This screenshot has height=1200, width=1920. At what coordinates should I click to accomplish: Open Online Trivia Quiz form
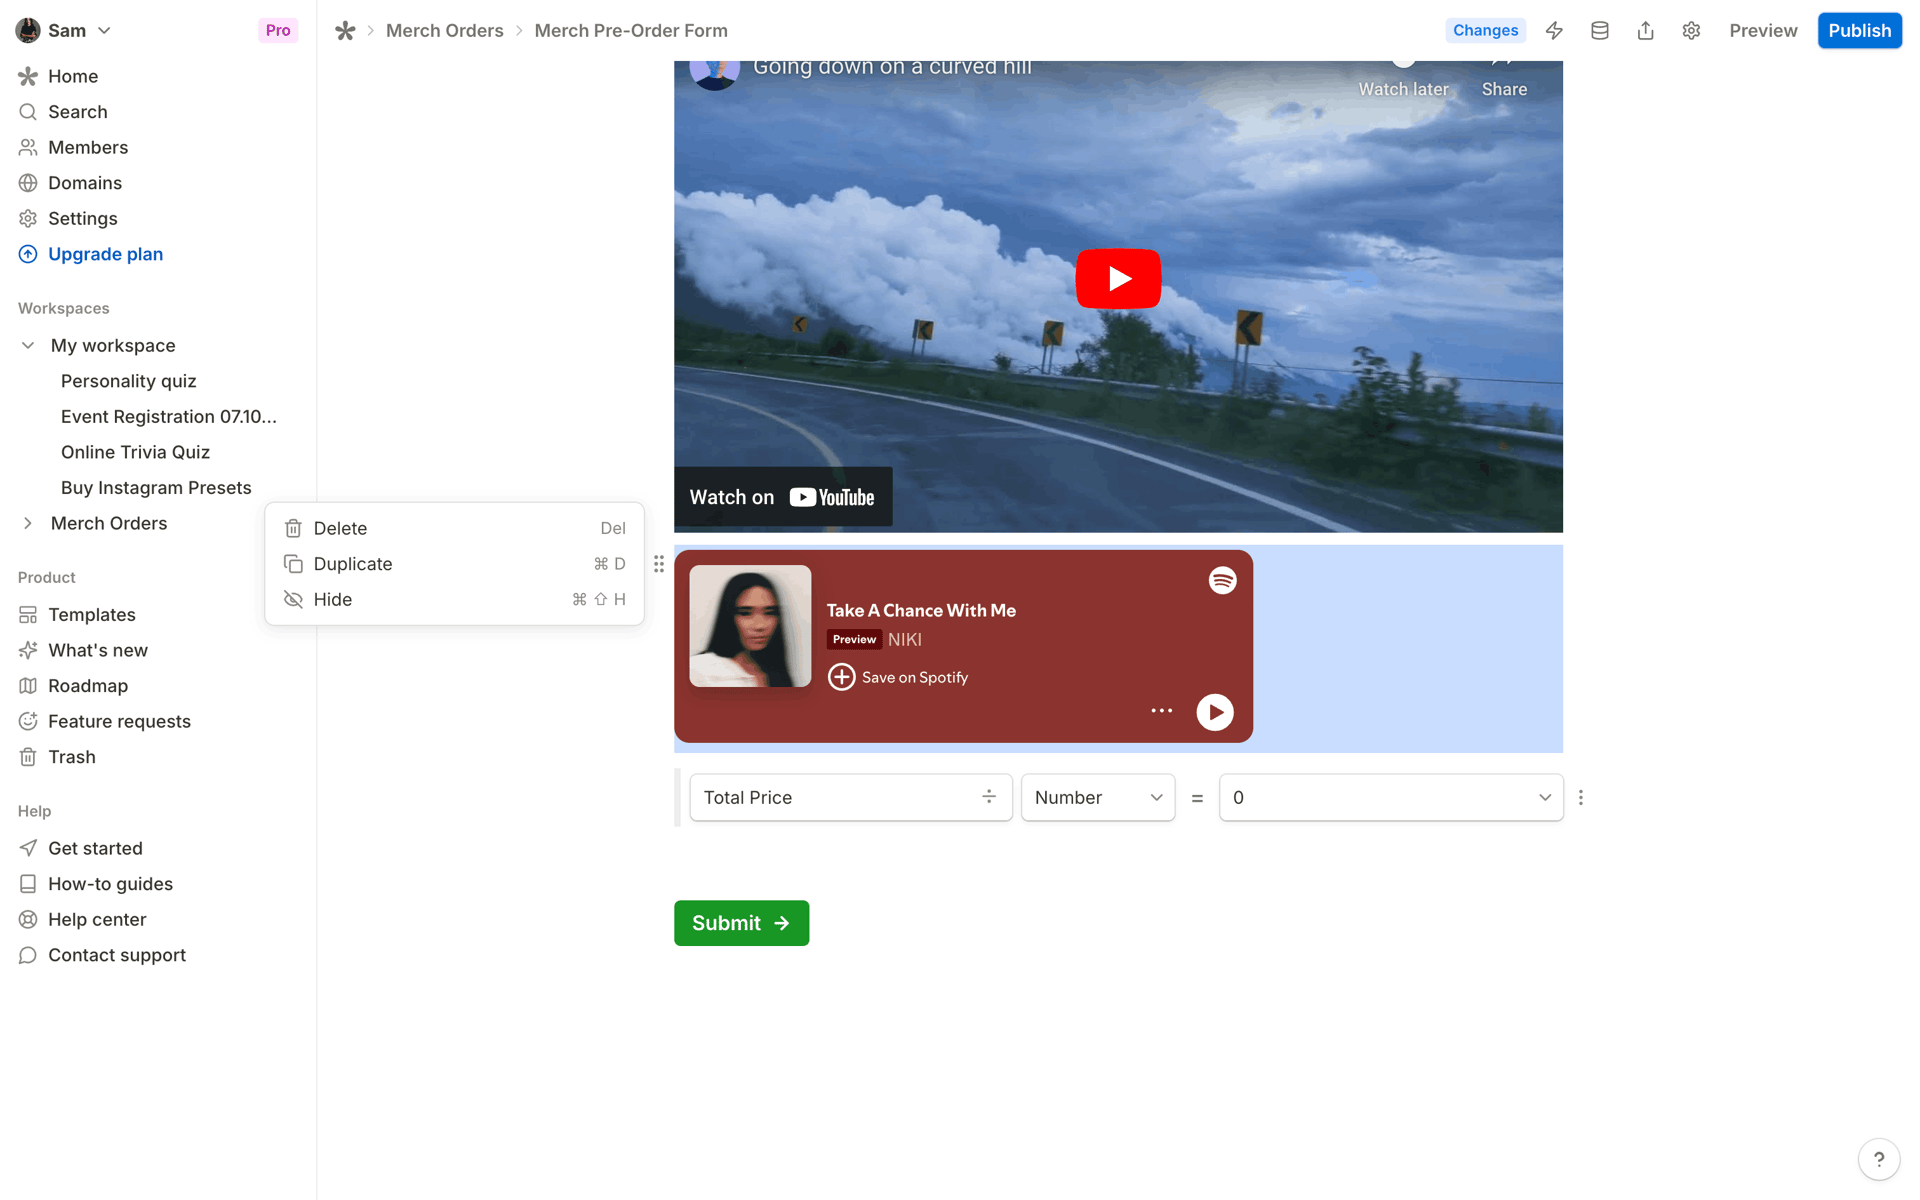tap(135, 452)
